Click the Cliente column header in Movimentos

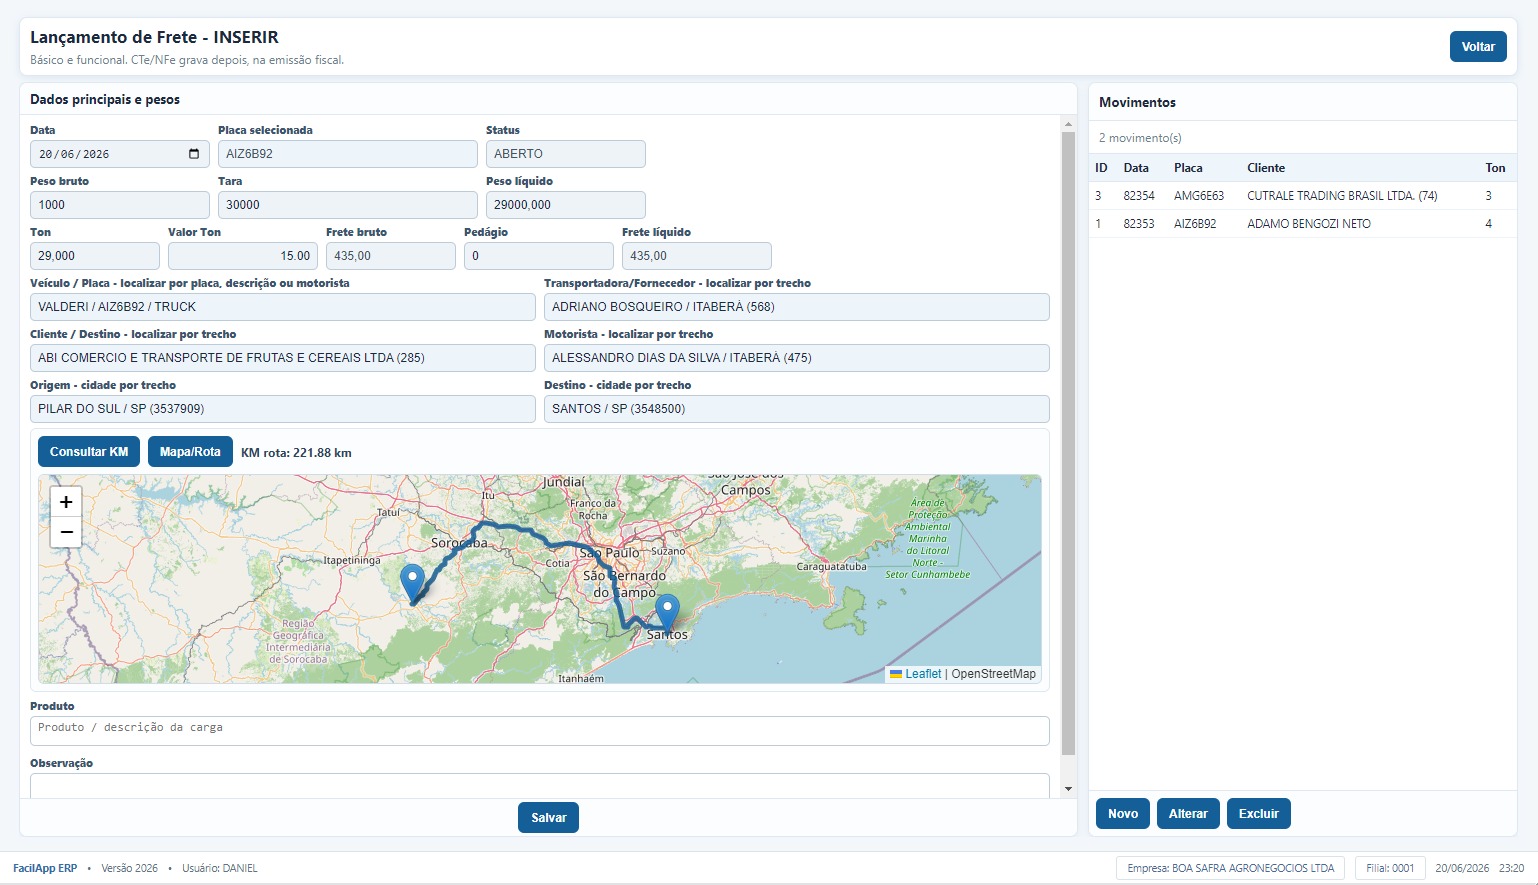click(1266, 168)
